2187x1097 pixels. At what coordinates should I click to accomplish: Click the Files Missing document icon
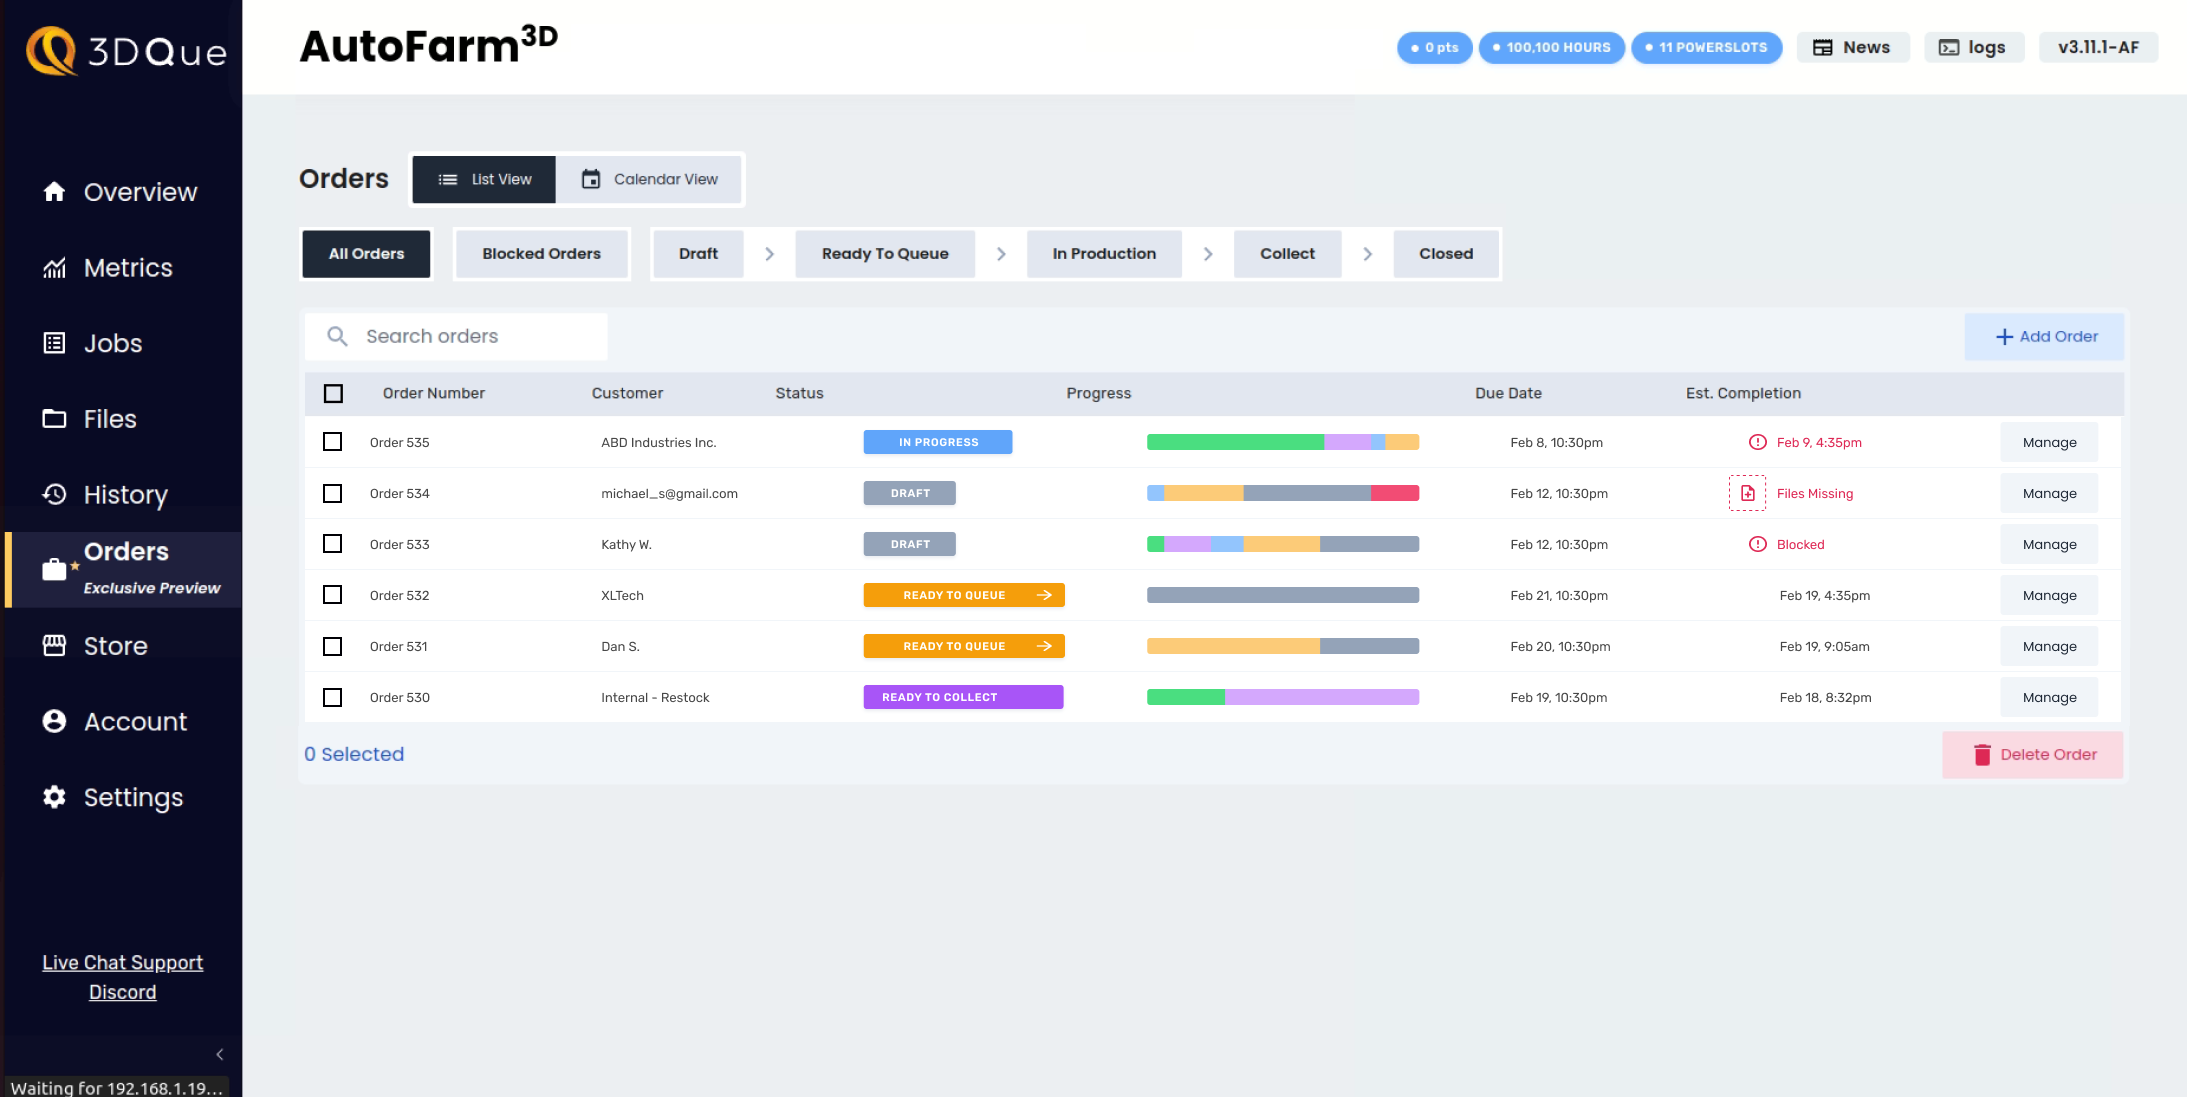pyautogui.click(x=1747, y=493)
